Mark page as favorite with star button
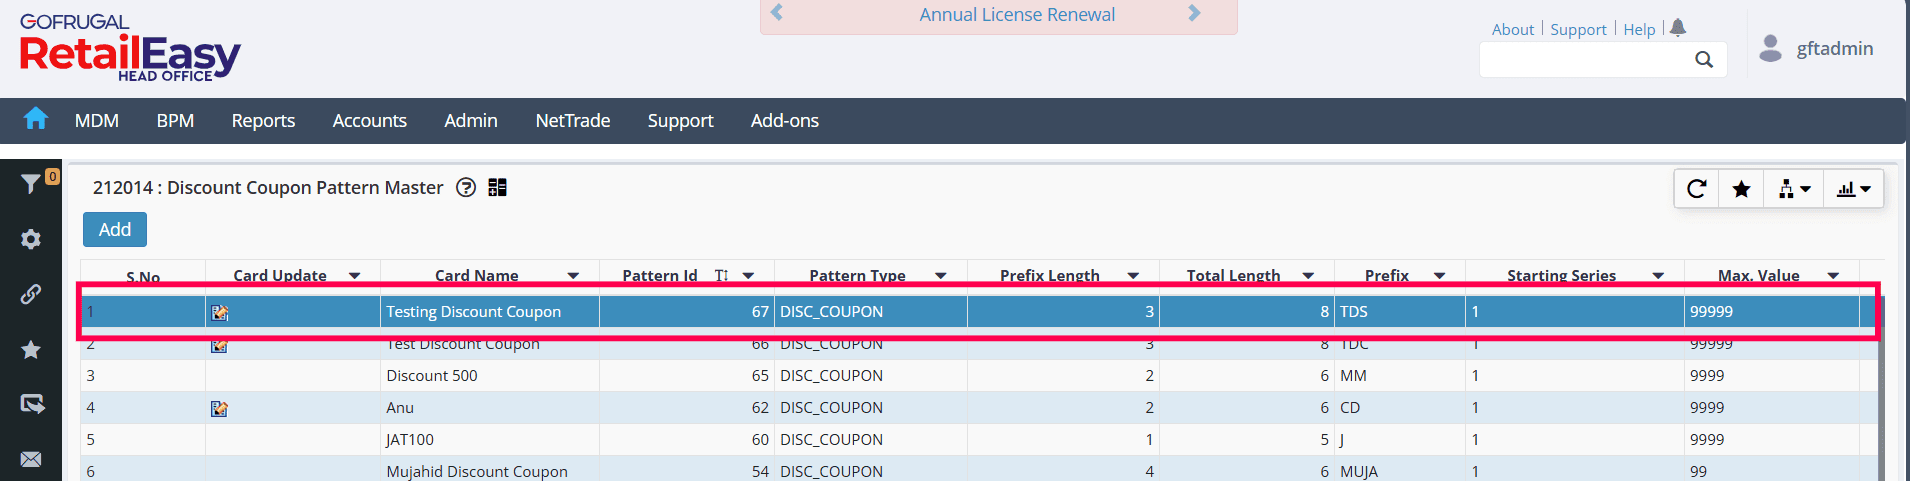The width and height of the screenshot is (1910, 481). point(1741,189)
